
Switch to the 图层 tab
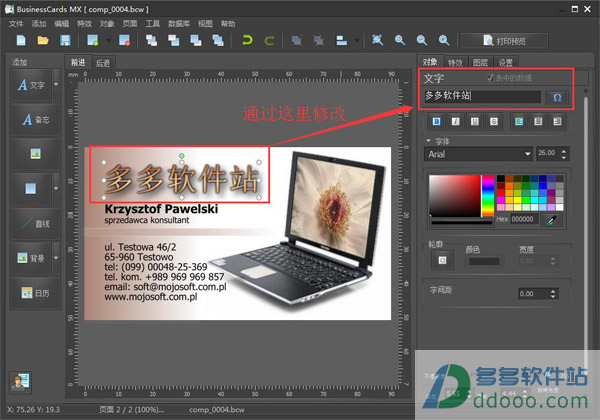[x=480, y=63]
